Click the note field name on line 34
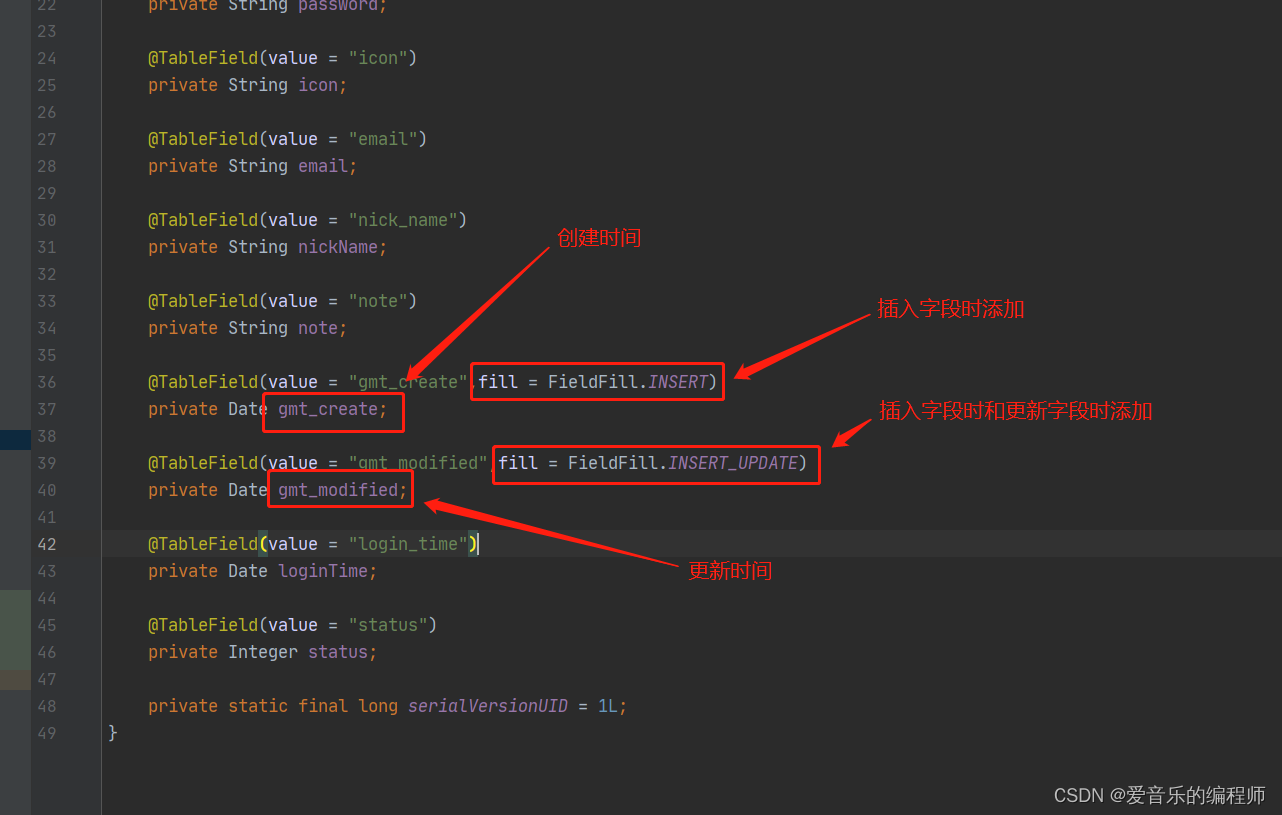The width and height of the screenshot is (1282, 815). (x=318, y=328)
